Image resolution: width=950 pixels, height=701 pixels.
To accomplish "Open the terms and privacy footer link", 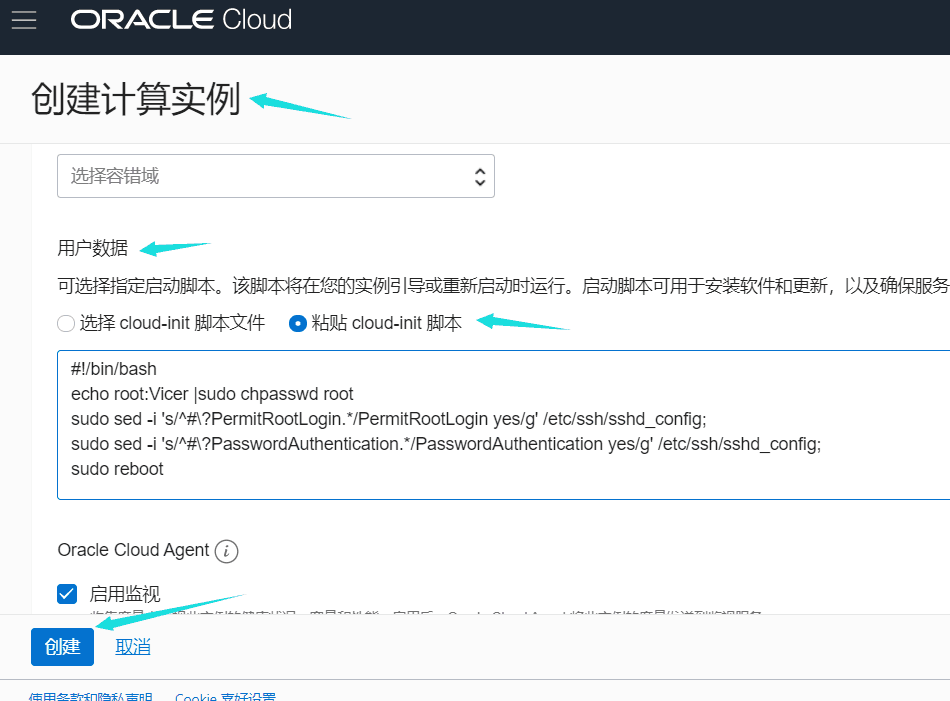I will pyautogui.click(x=90, y=697).
